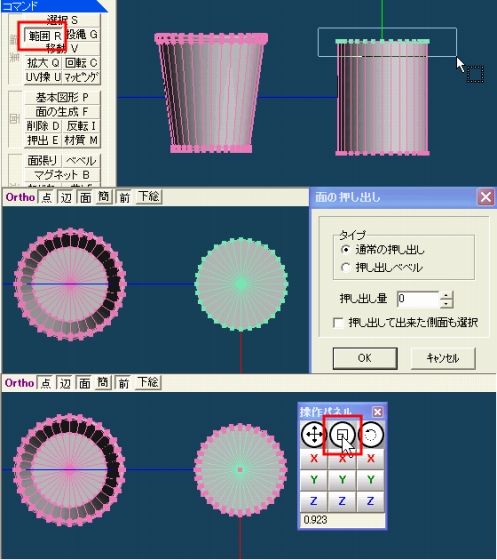The width and height of the screenshot is (497, 560).
Task: Toggle 点 in the toolbar of the 操作パネル viewport
Action: 45,383
